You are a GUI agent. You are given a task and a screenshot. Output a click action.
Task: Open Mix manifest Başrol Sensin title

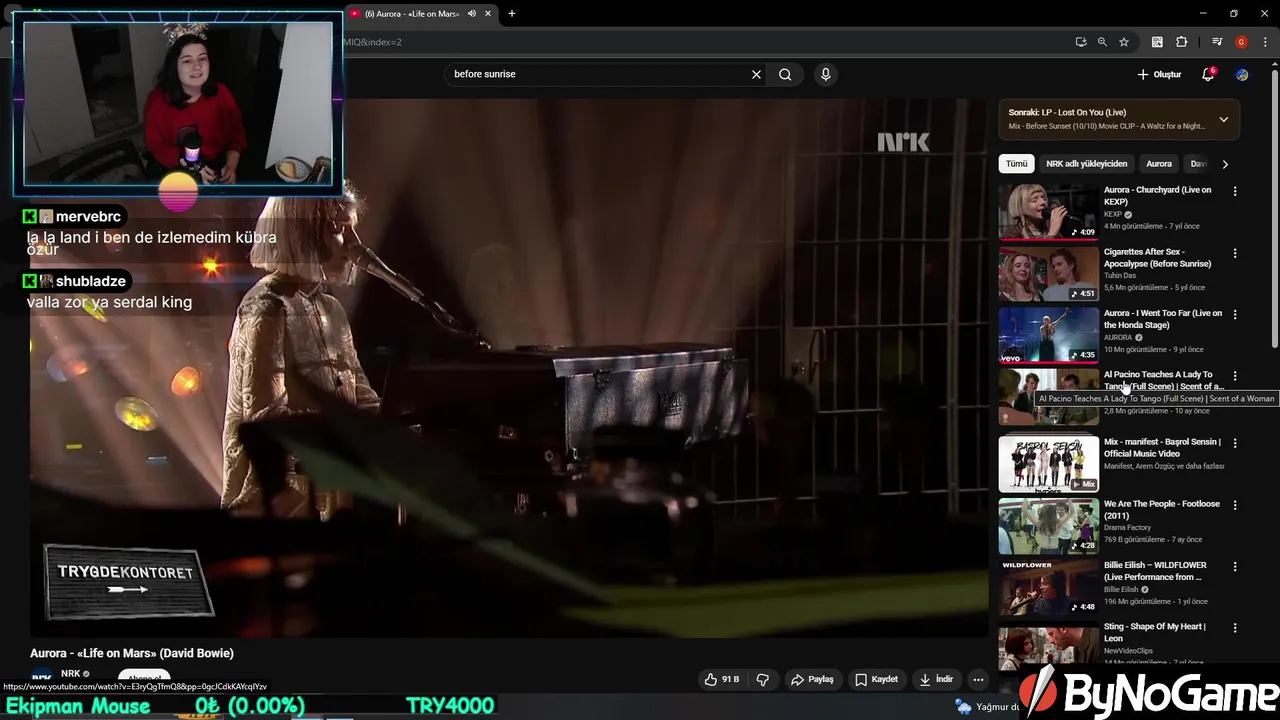(1162, 448)
